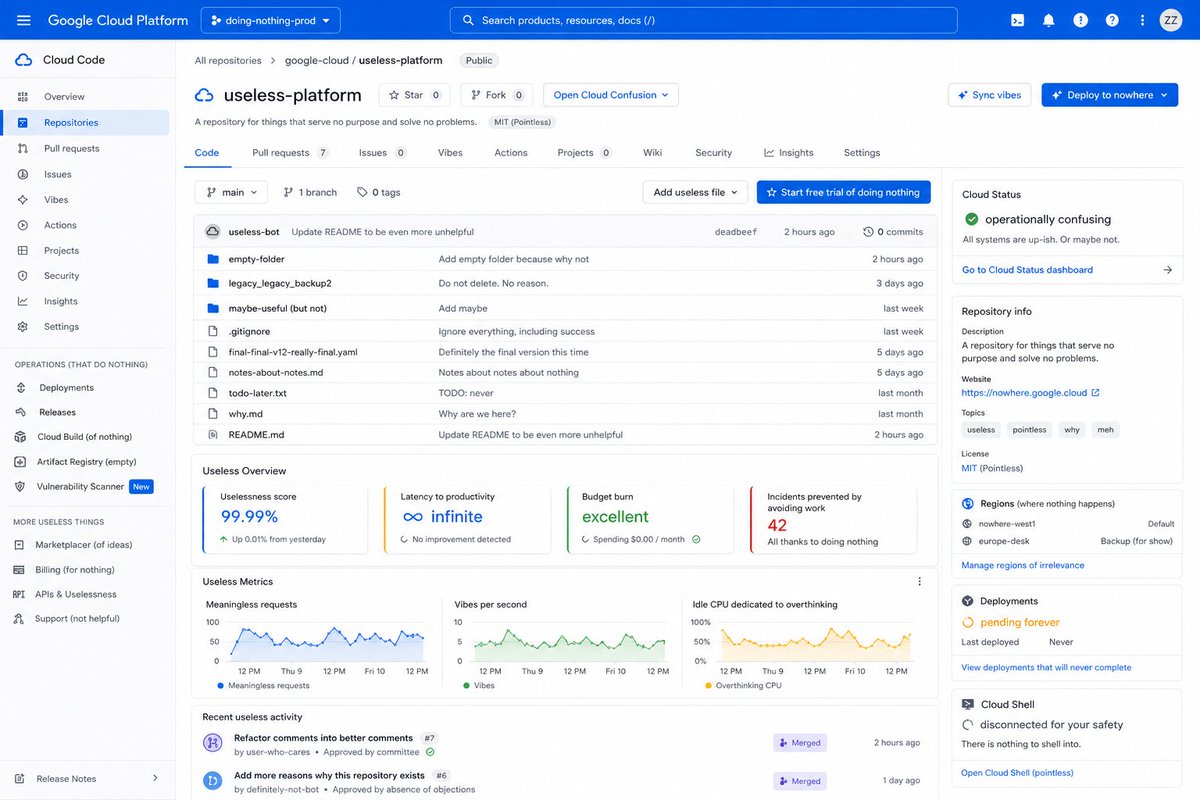This screenshot has width=1200, height=800.
Task: Open Manage regions of irrelevance link
Action: [x=1023, y=565]
